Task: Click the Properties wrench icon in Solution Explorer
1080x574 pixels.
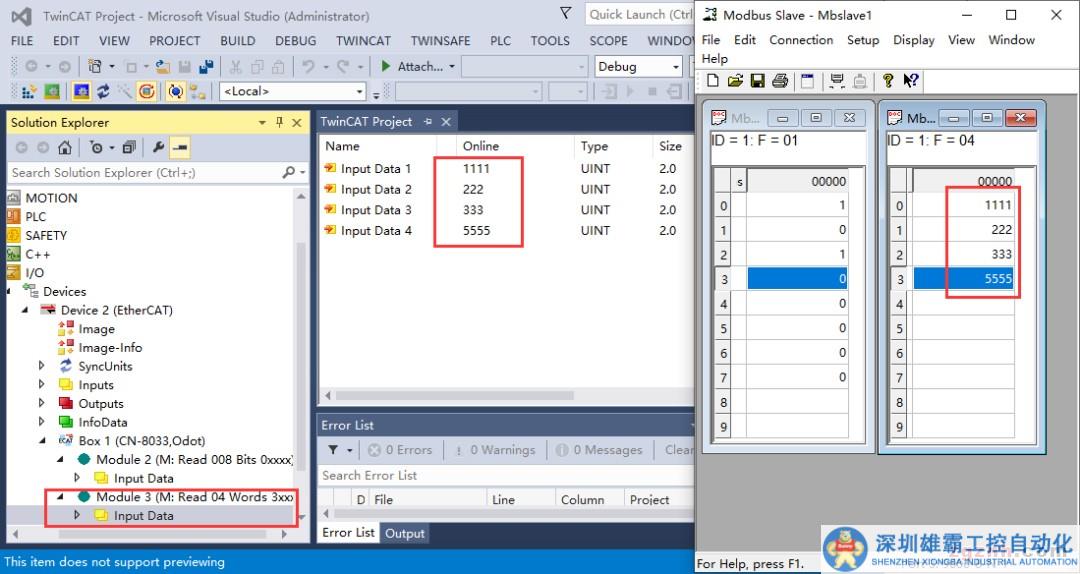Action: click(158, 148)
